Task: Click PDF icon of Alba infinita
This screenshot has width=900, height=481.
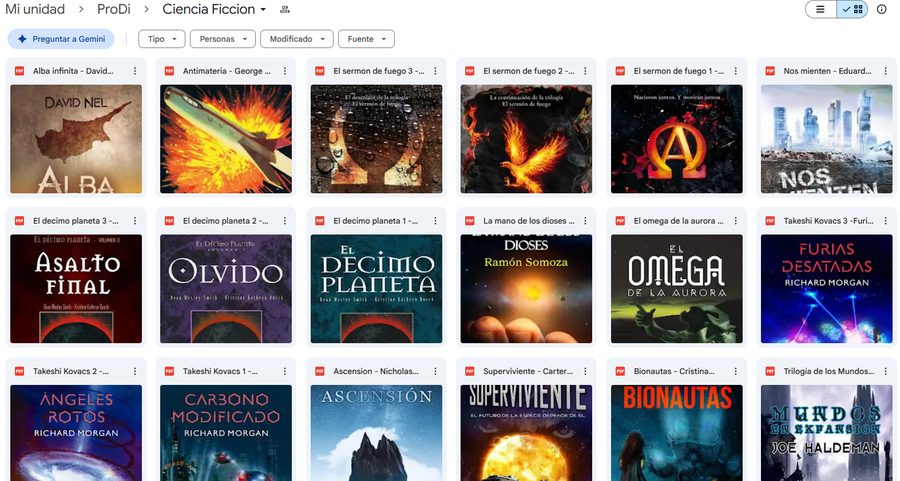Action: pos(20,71)
